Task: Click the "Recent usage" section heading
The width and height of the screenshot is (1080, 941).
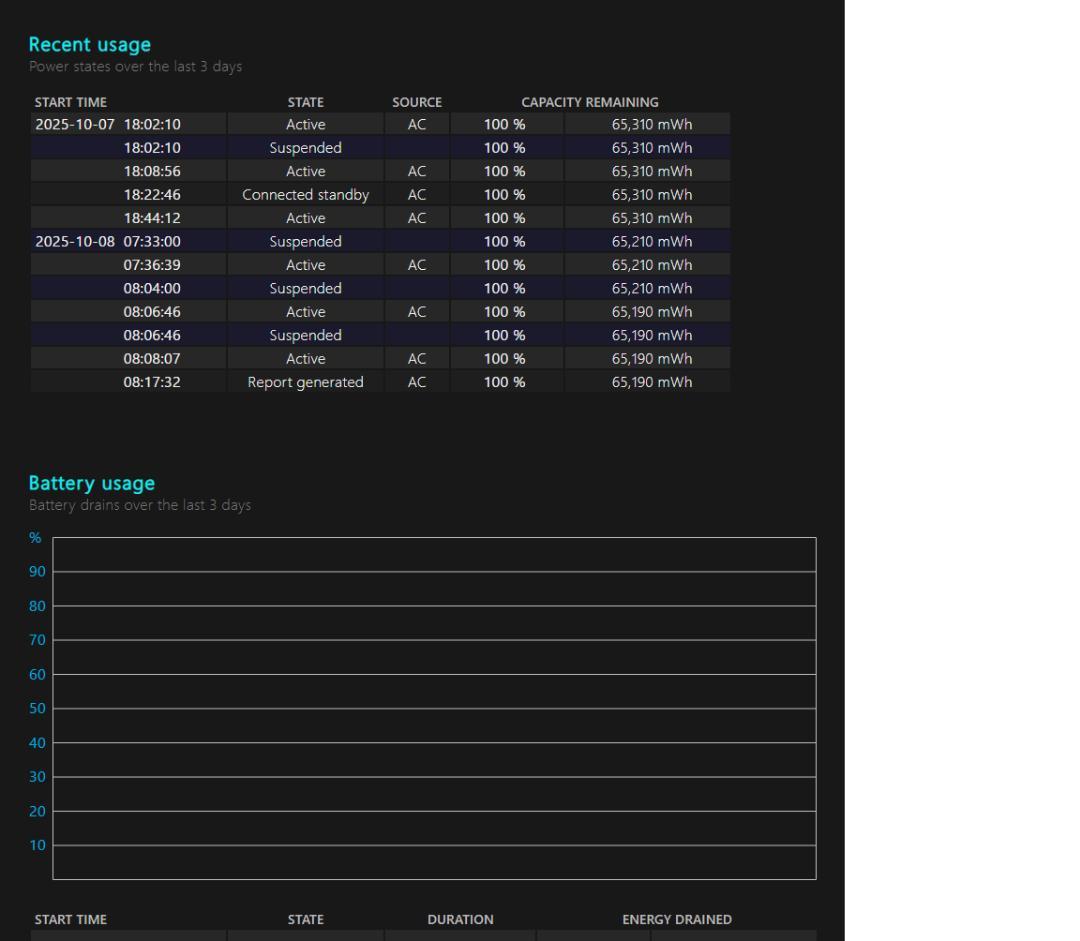Action: (90, 45)
